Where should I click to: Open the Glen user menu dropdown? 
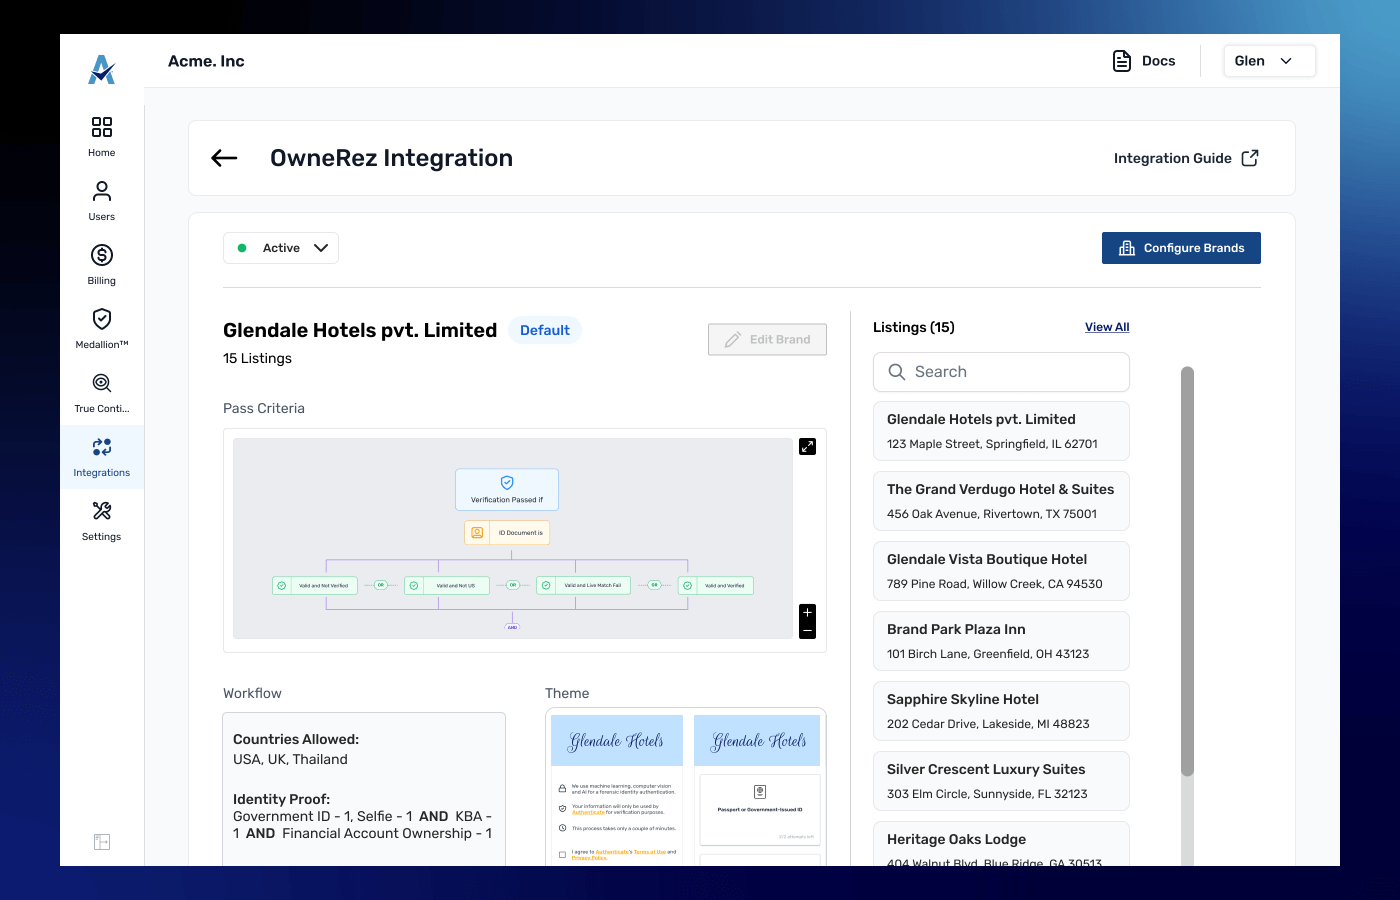click(x=1270, y=61)
